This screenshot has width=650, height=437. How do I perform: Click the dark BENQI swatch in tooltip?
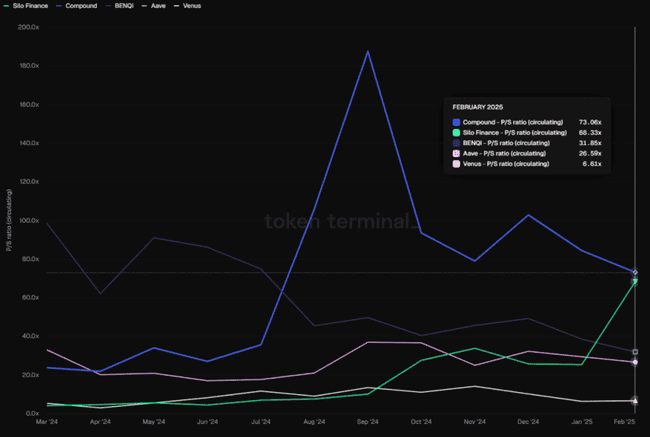457,143
